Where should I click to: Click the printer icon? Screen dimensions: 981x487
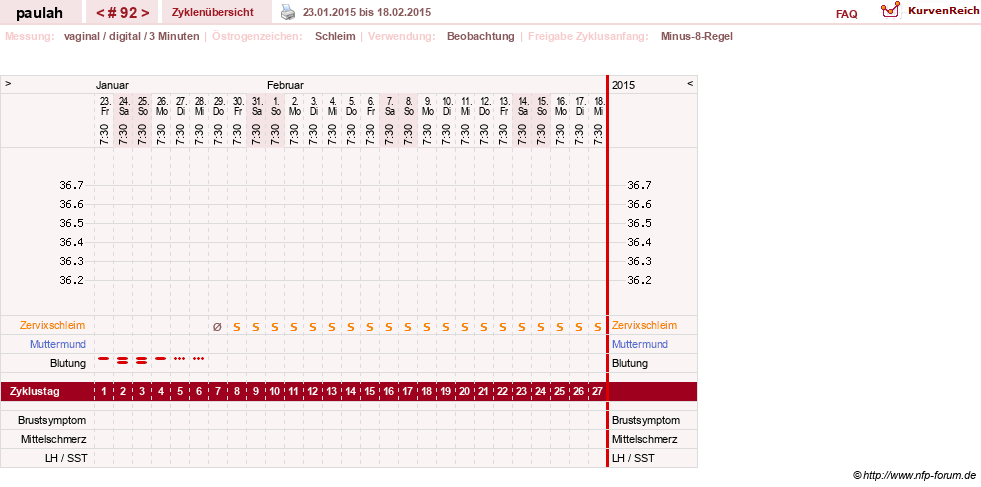coord(287,12)
